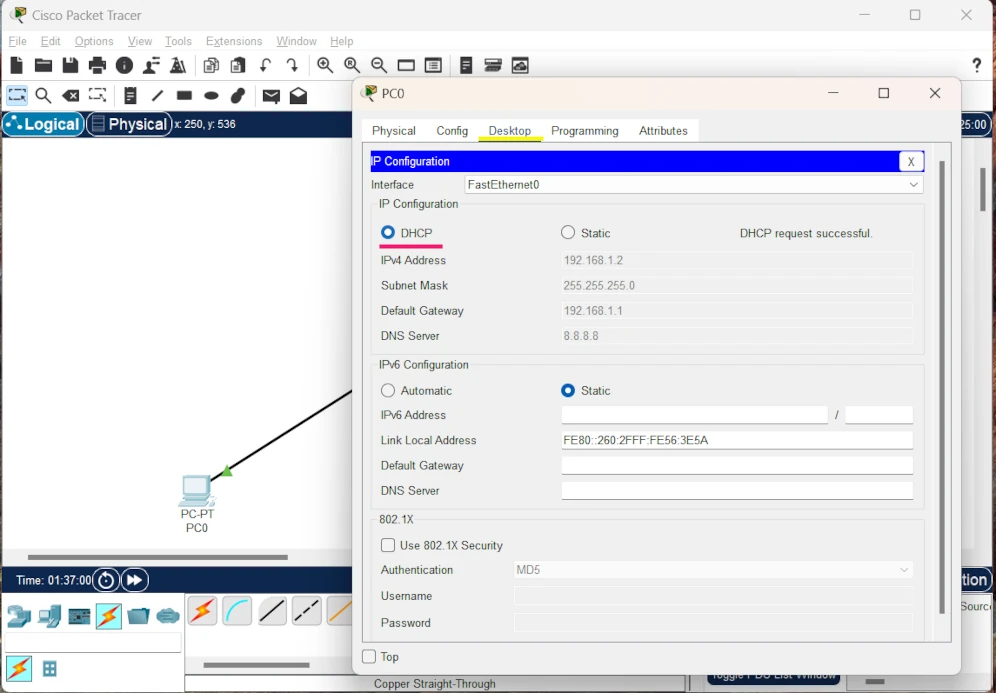
Task: Open the Extensions menu
Action: (x=234, y=41)
